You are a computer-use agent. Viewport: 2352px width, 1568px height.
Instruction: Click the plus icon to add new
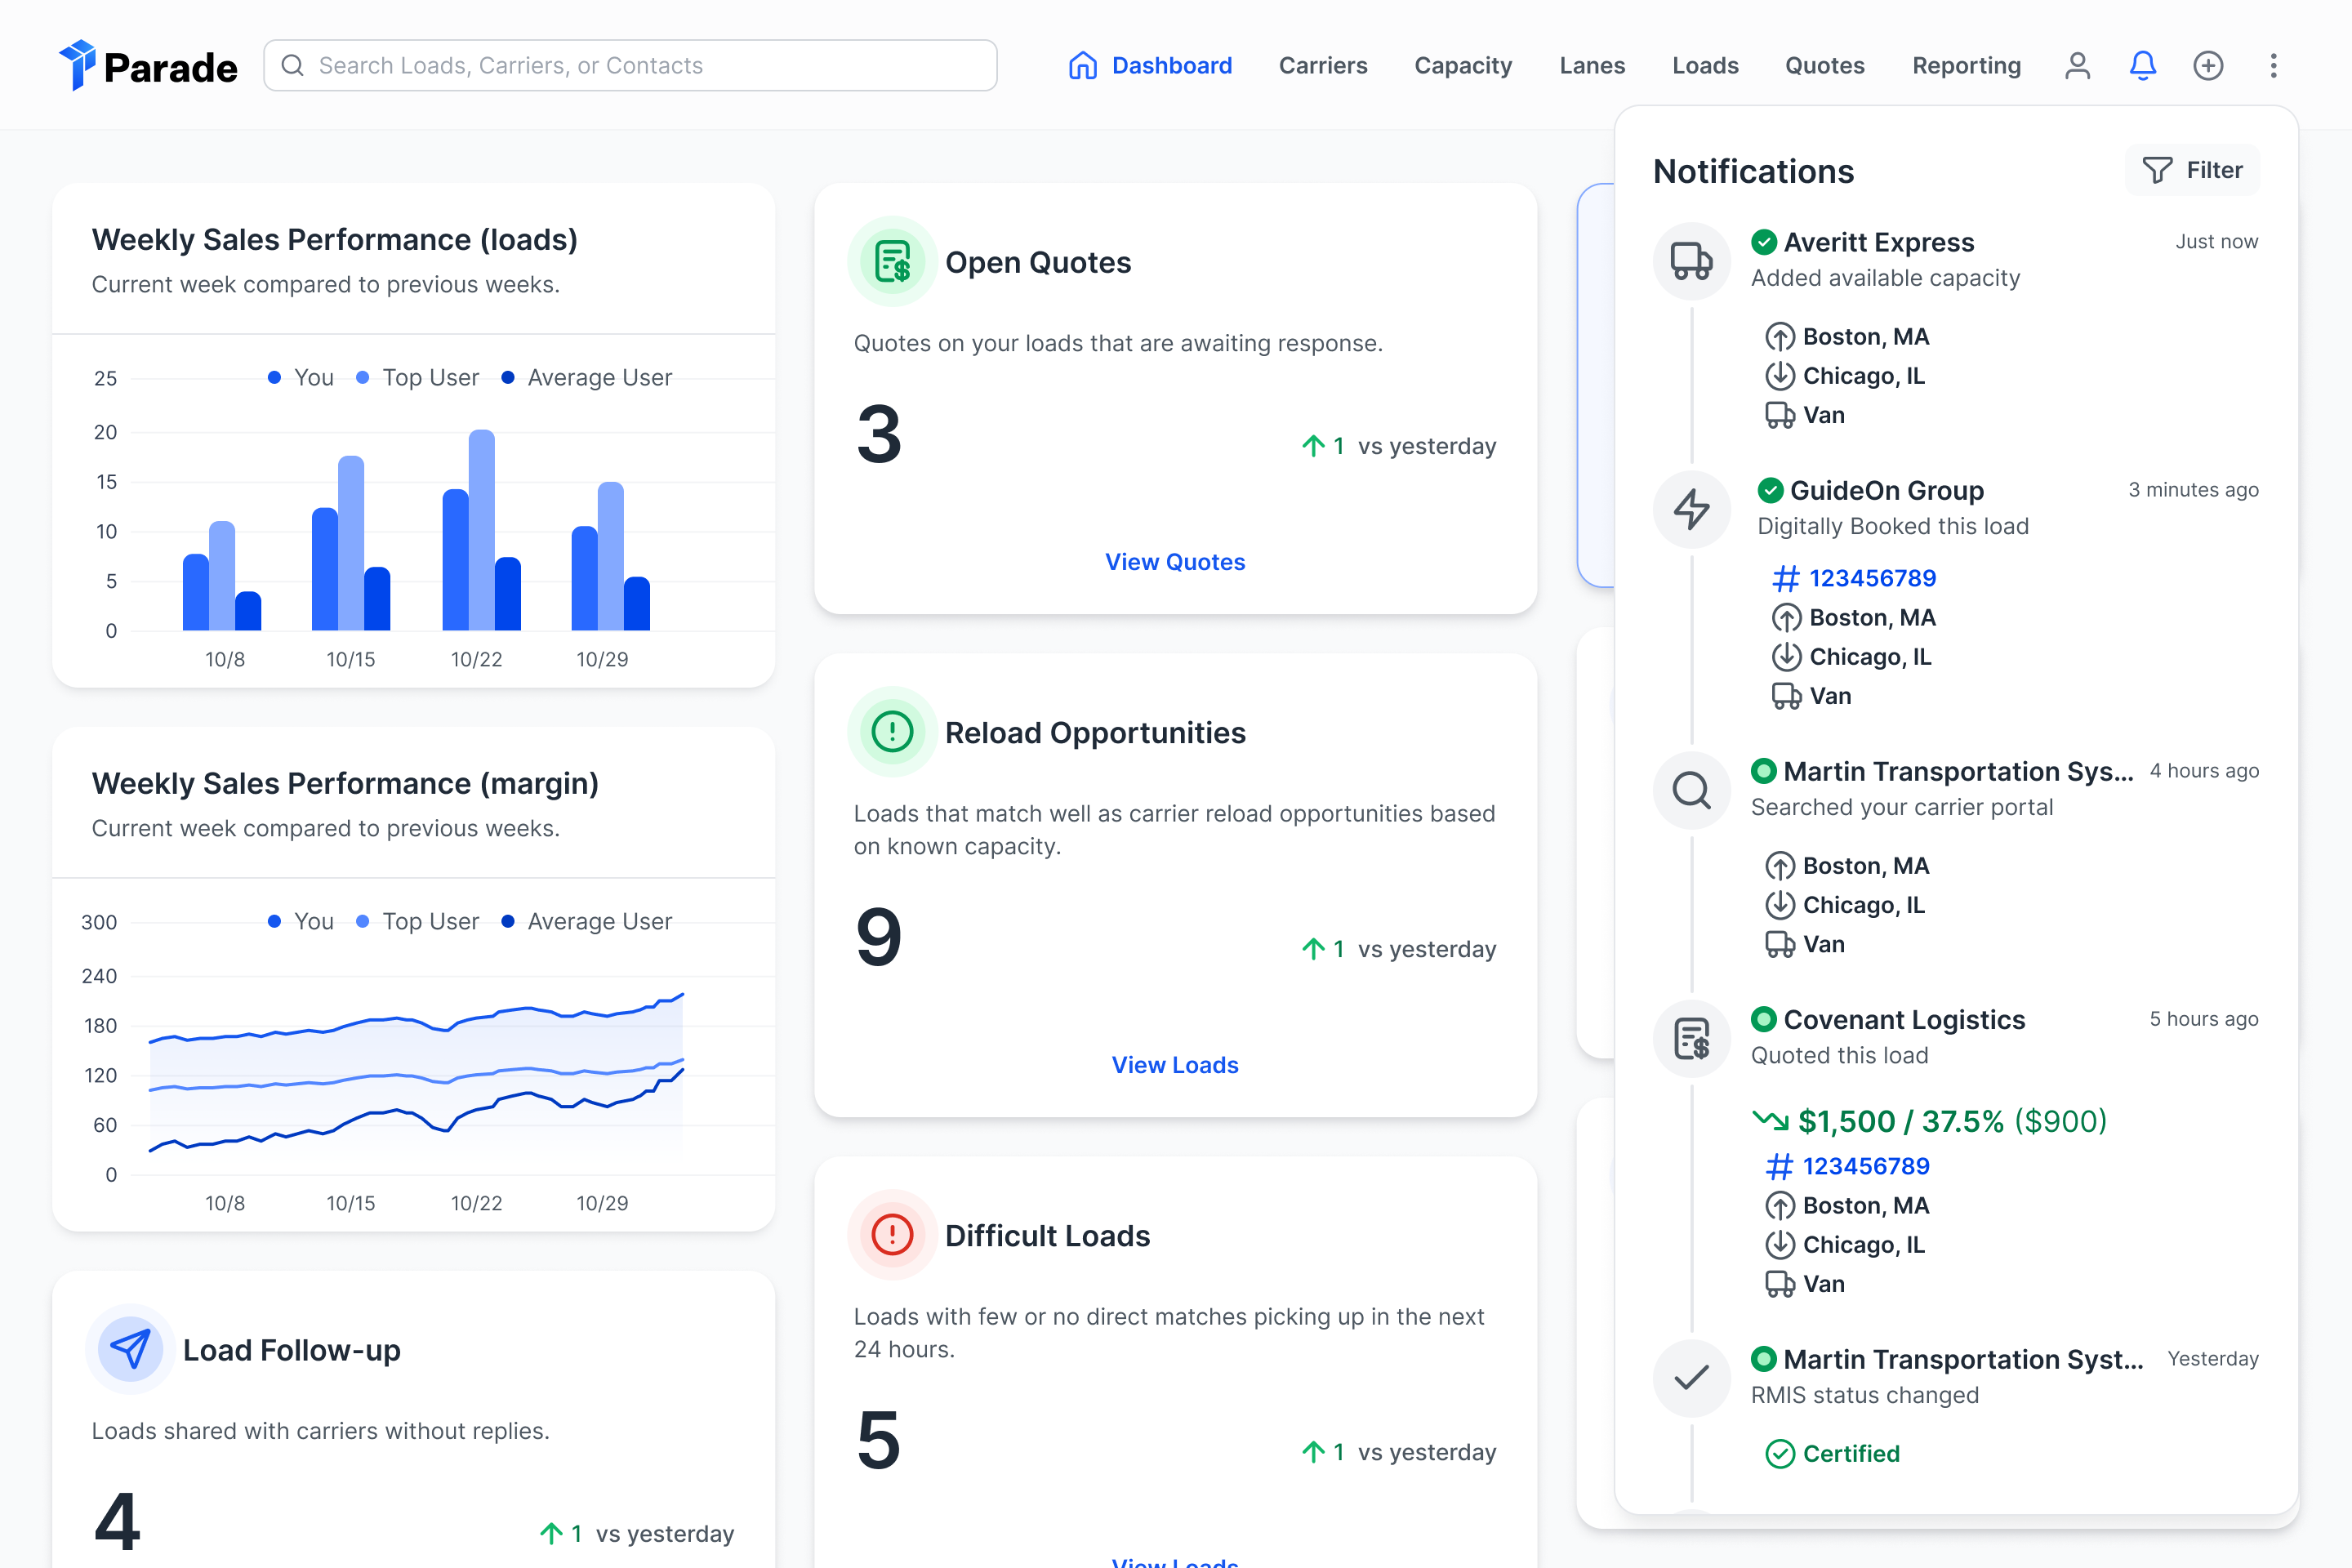click(2209, 65)
